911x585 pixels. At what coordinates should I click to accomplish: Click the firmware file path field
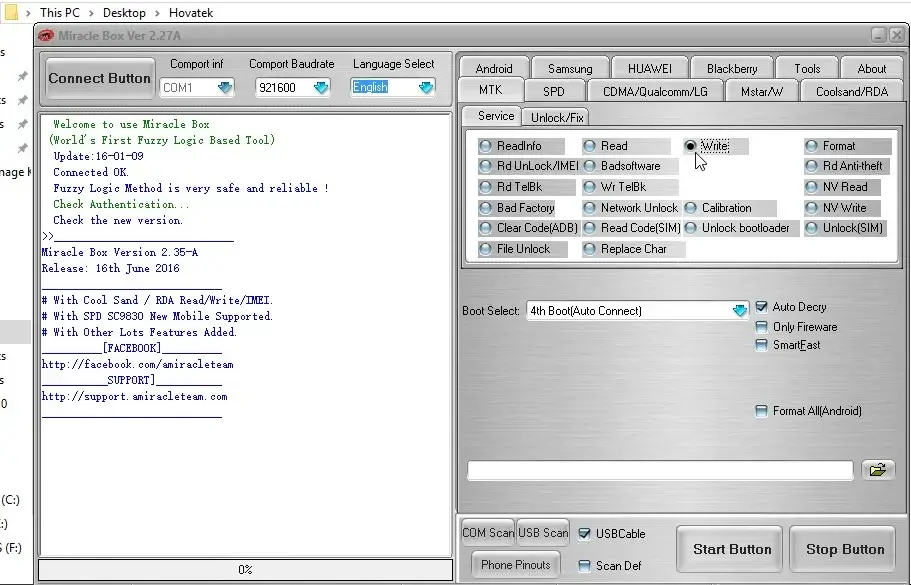[x=660, y=470]
